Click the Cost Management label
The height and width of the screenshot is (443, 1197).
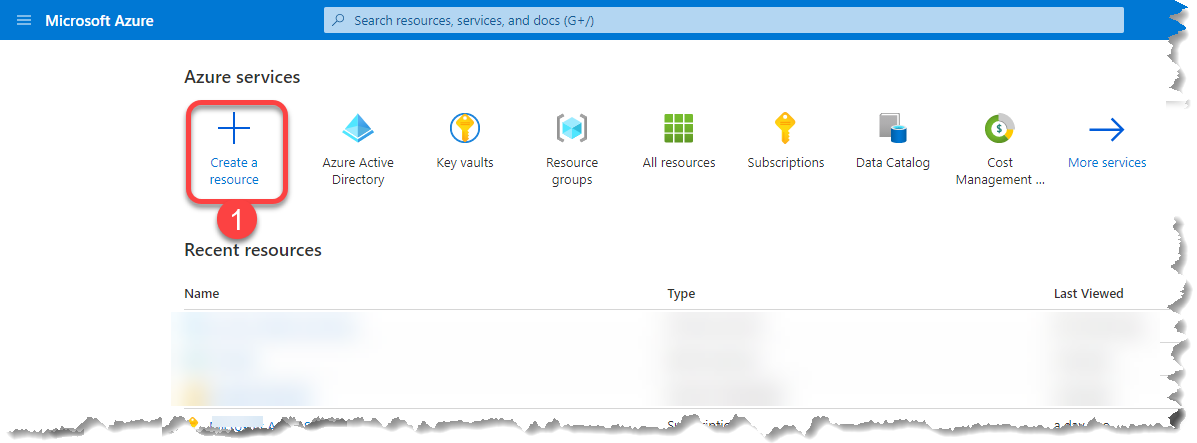[999, 171]
